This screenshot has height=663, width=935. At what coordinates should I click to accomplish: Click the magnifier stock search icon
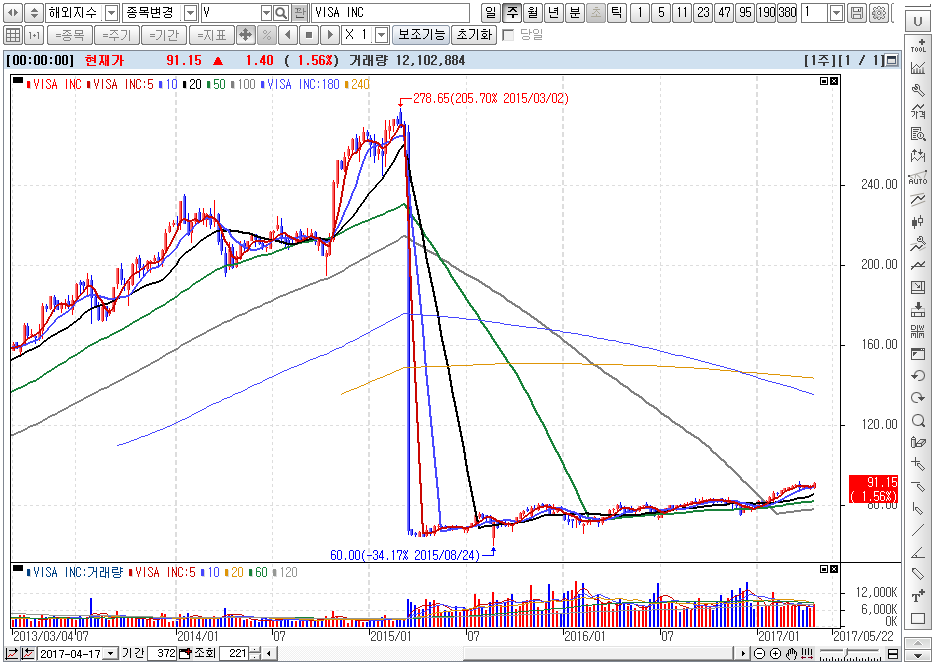pos(281,13)
